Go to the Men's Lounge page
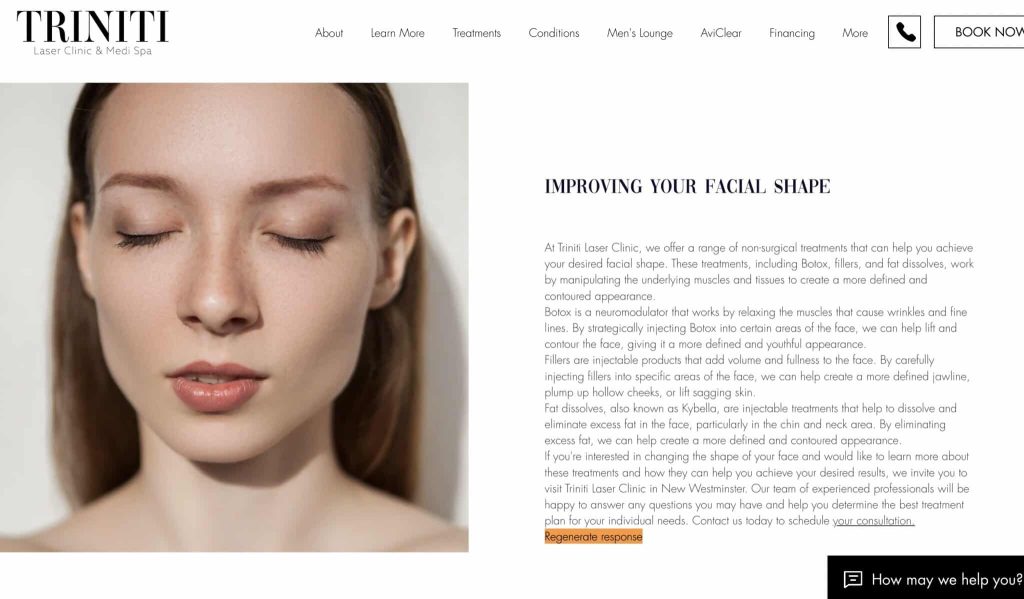 pos(639,33)
